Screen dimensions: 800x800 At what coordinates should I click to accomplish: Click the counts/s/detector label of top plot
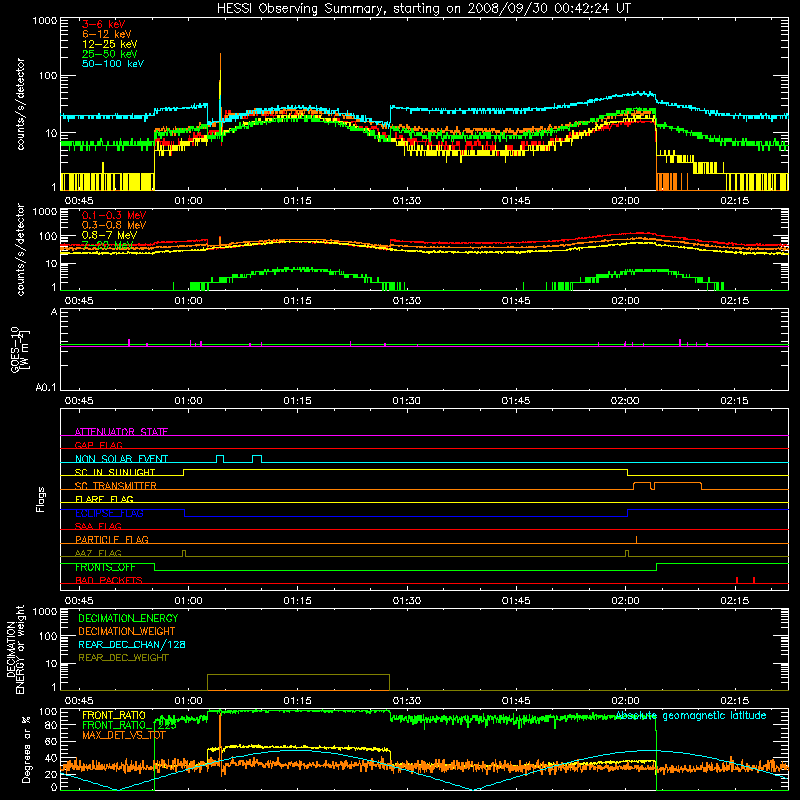[20, 104]
